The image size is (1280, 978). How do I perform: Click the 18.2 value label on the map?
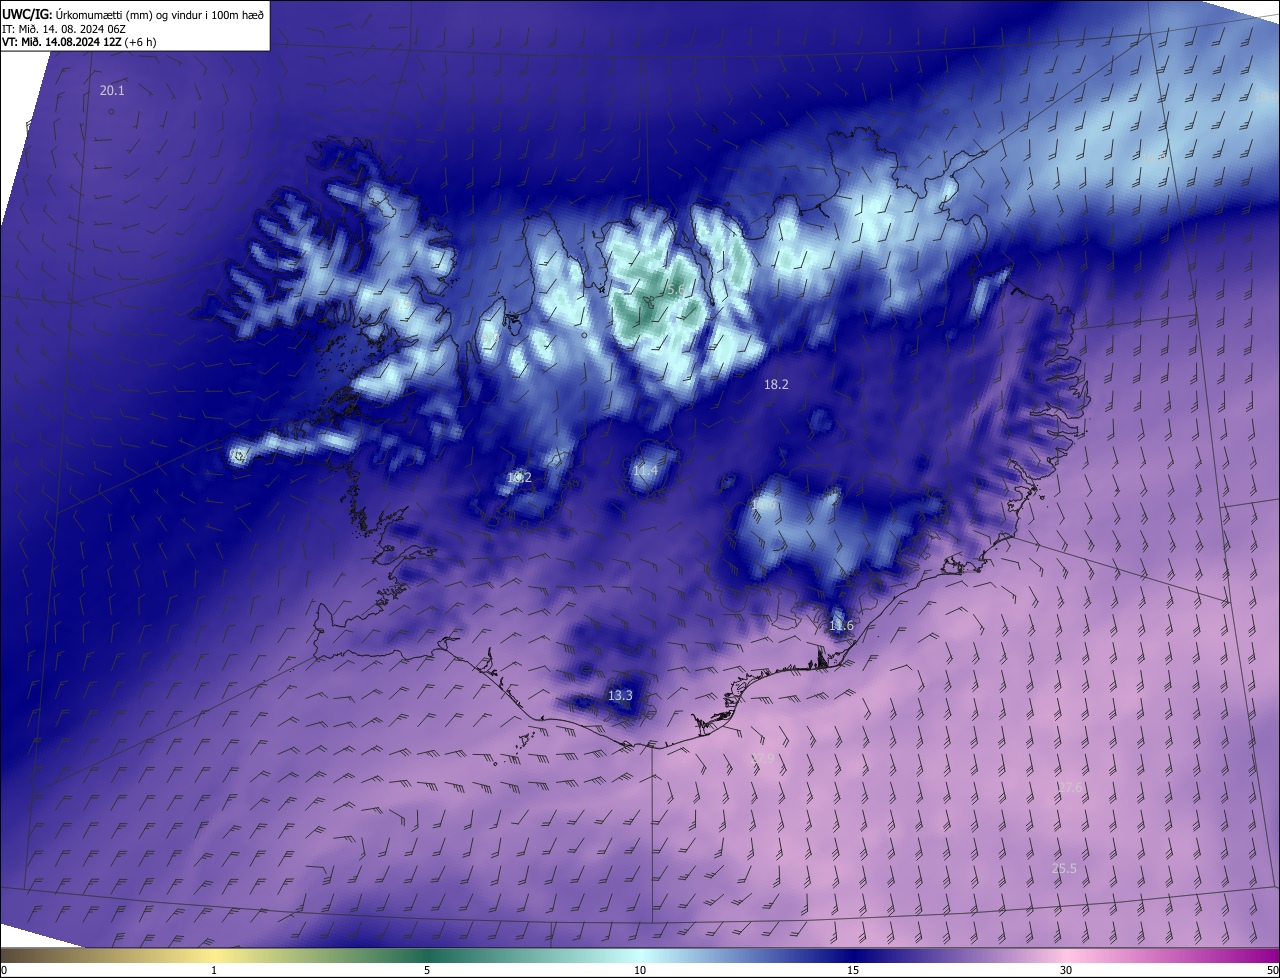click(x=776, y=384)
